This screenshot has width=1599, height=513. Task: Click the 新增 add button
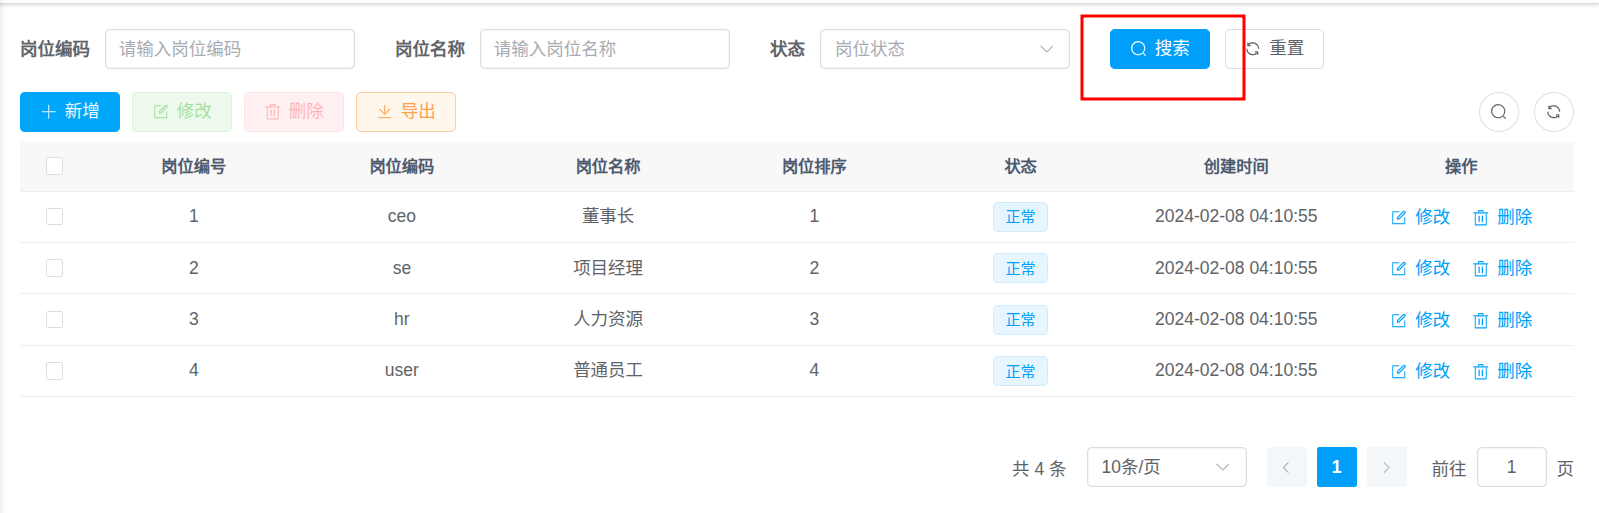70,112
